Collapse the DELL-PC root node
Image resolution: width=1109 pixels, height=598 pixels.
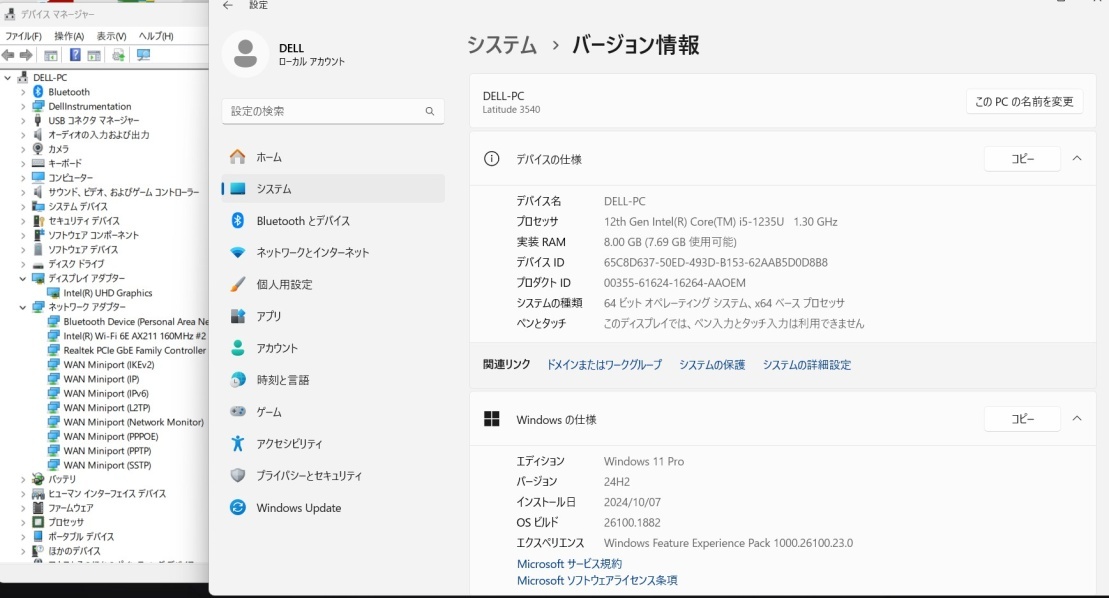[8, 78]
